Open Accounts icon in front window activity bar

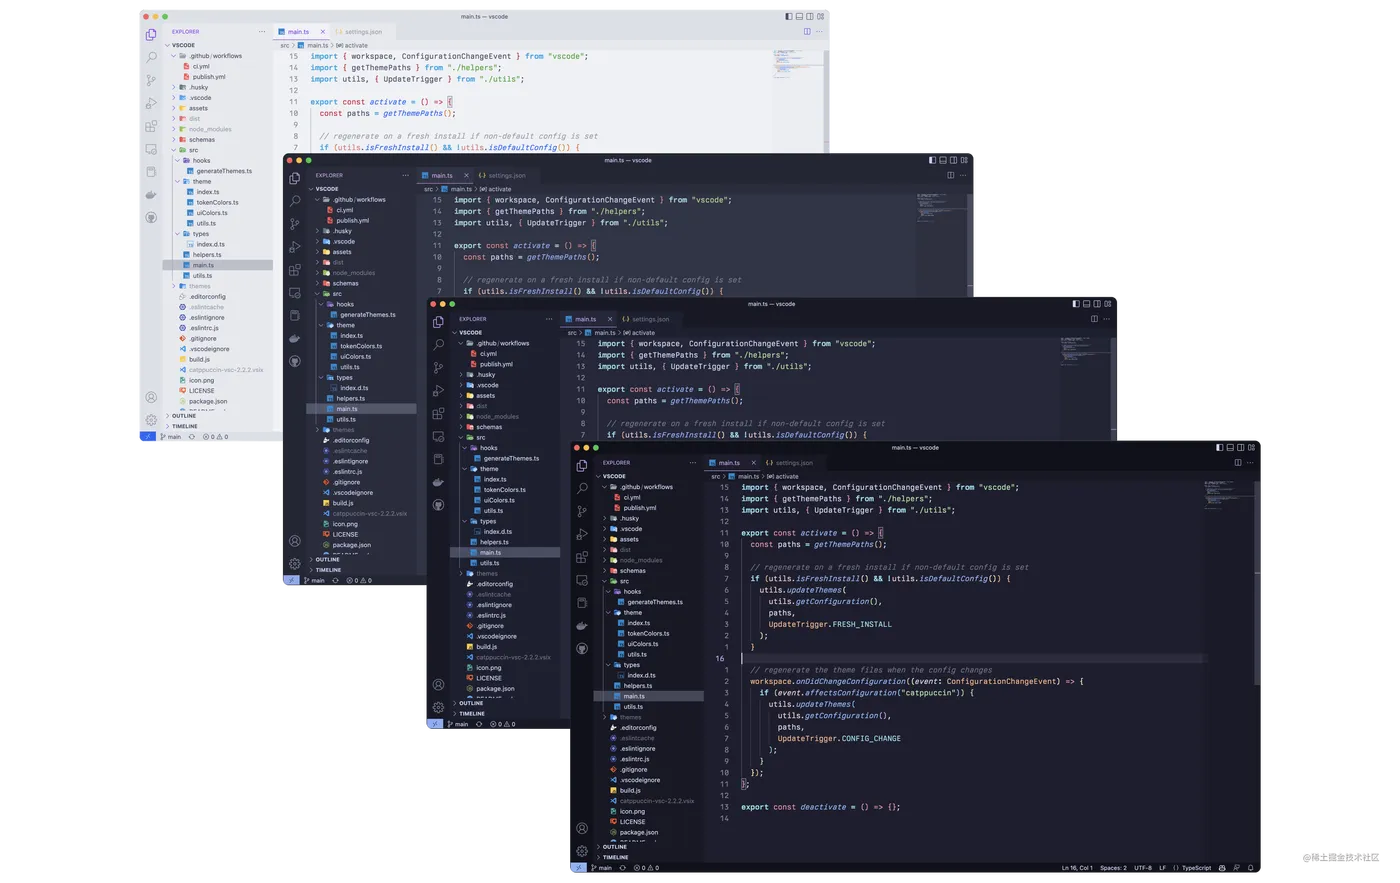coord(582,828)
